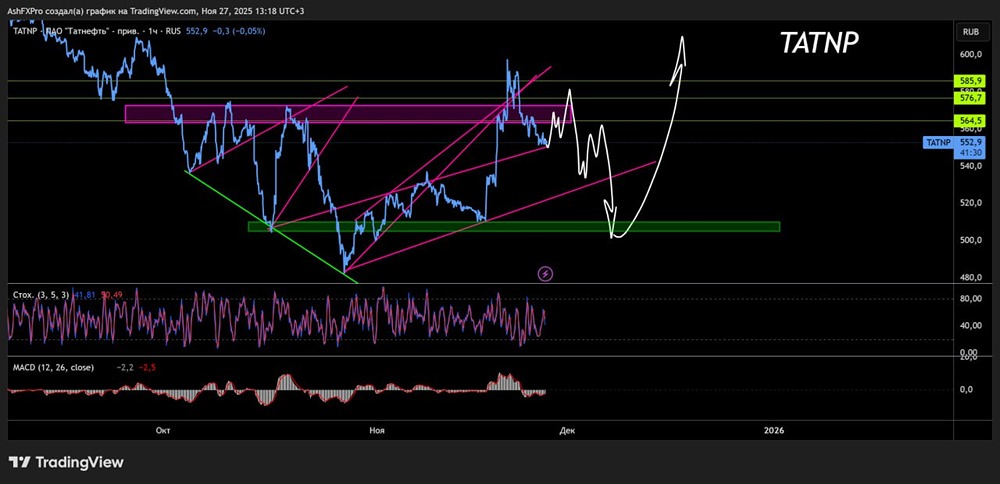The image size is (1000, 484).
Task: Click the AshFXPro chart author header text
Action: coord(155,11)
